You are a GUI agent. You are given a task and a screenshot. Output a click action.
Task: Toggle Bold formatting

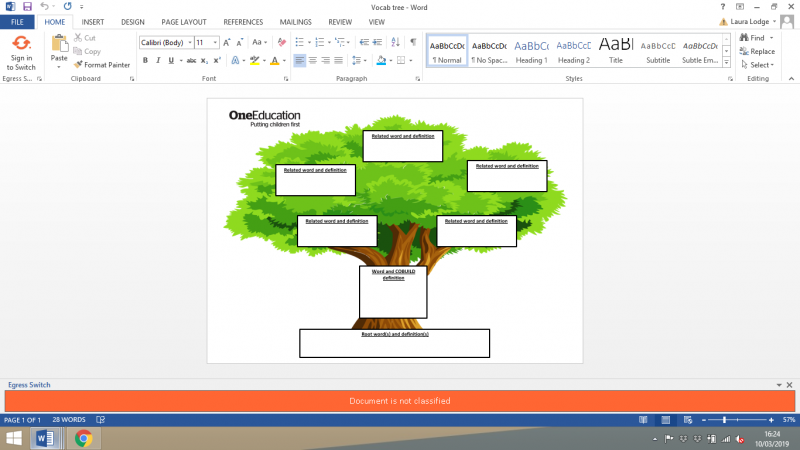145,60
